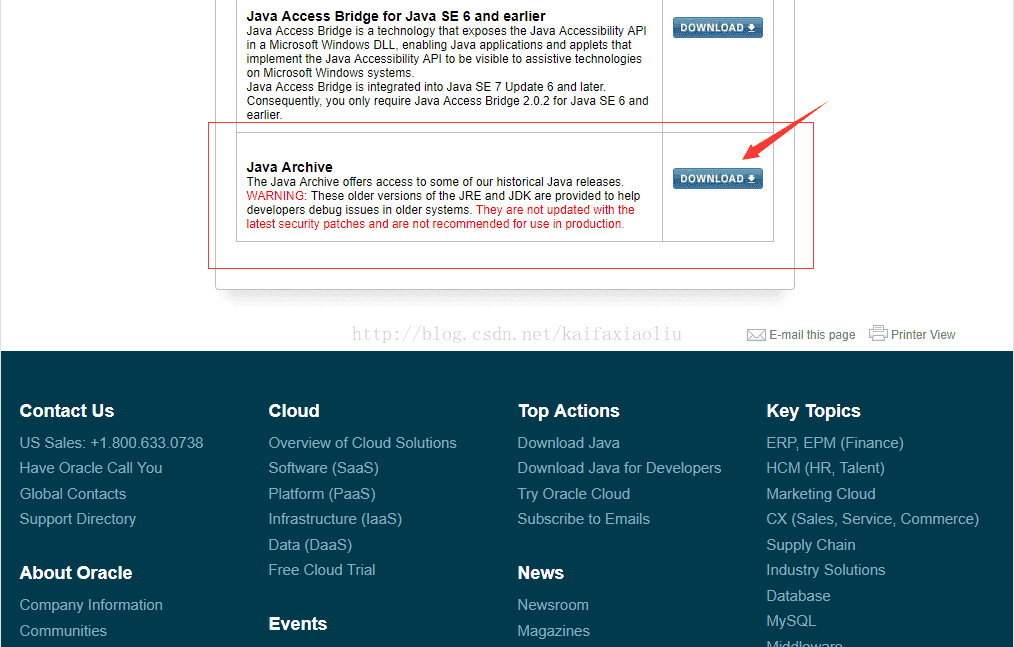Image resolution: width=1014 pixels, height=647 pixels.
Task: Open the Supply Chain topic
Action: click(810, 545)
